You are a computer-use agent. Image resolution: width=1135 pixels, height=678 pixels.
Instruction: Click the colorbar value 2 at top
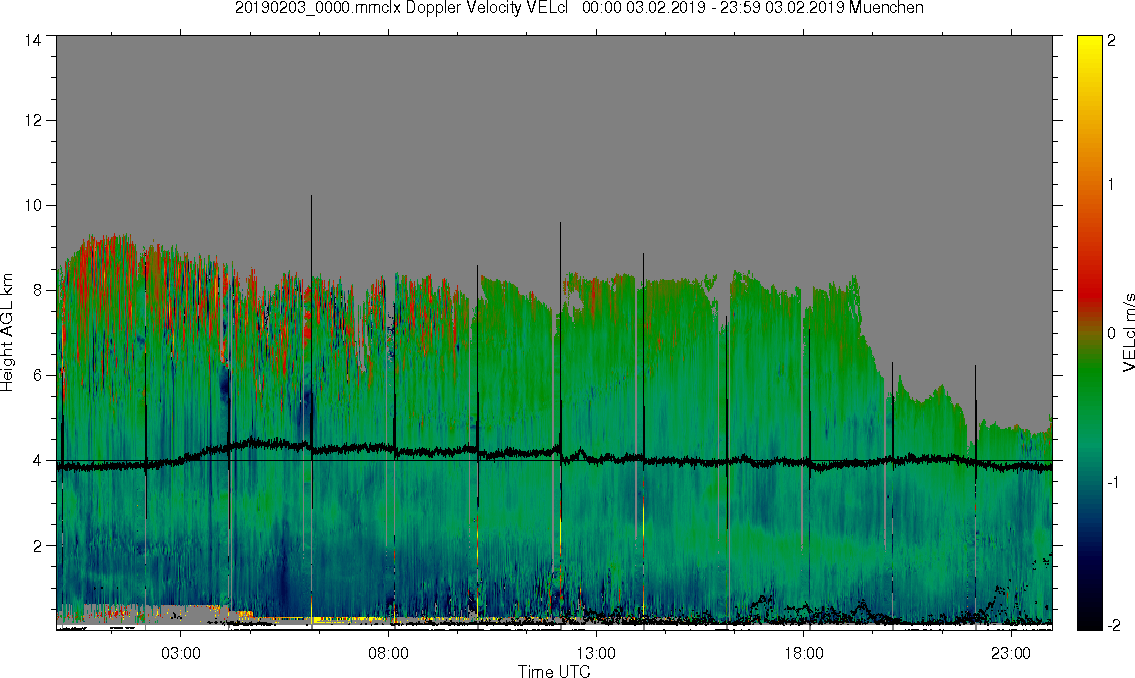(1112, 41)
